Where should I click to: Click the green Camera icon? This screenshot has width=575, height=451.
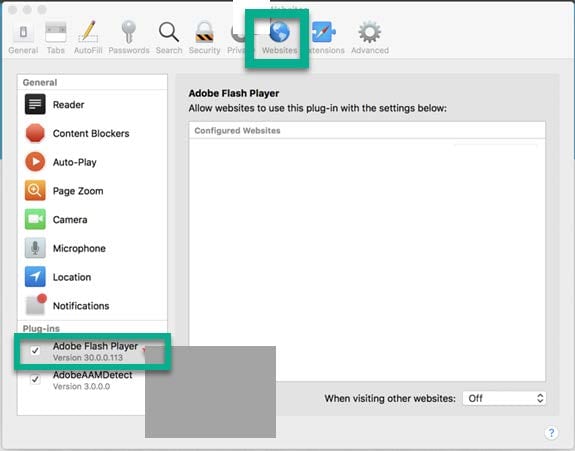click(x=35, y=219)
